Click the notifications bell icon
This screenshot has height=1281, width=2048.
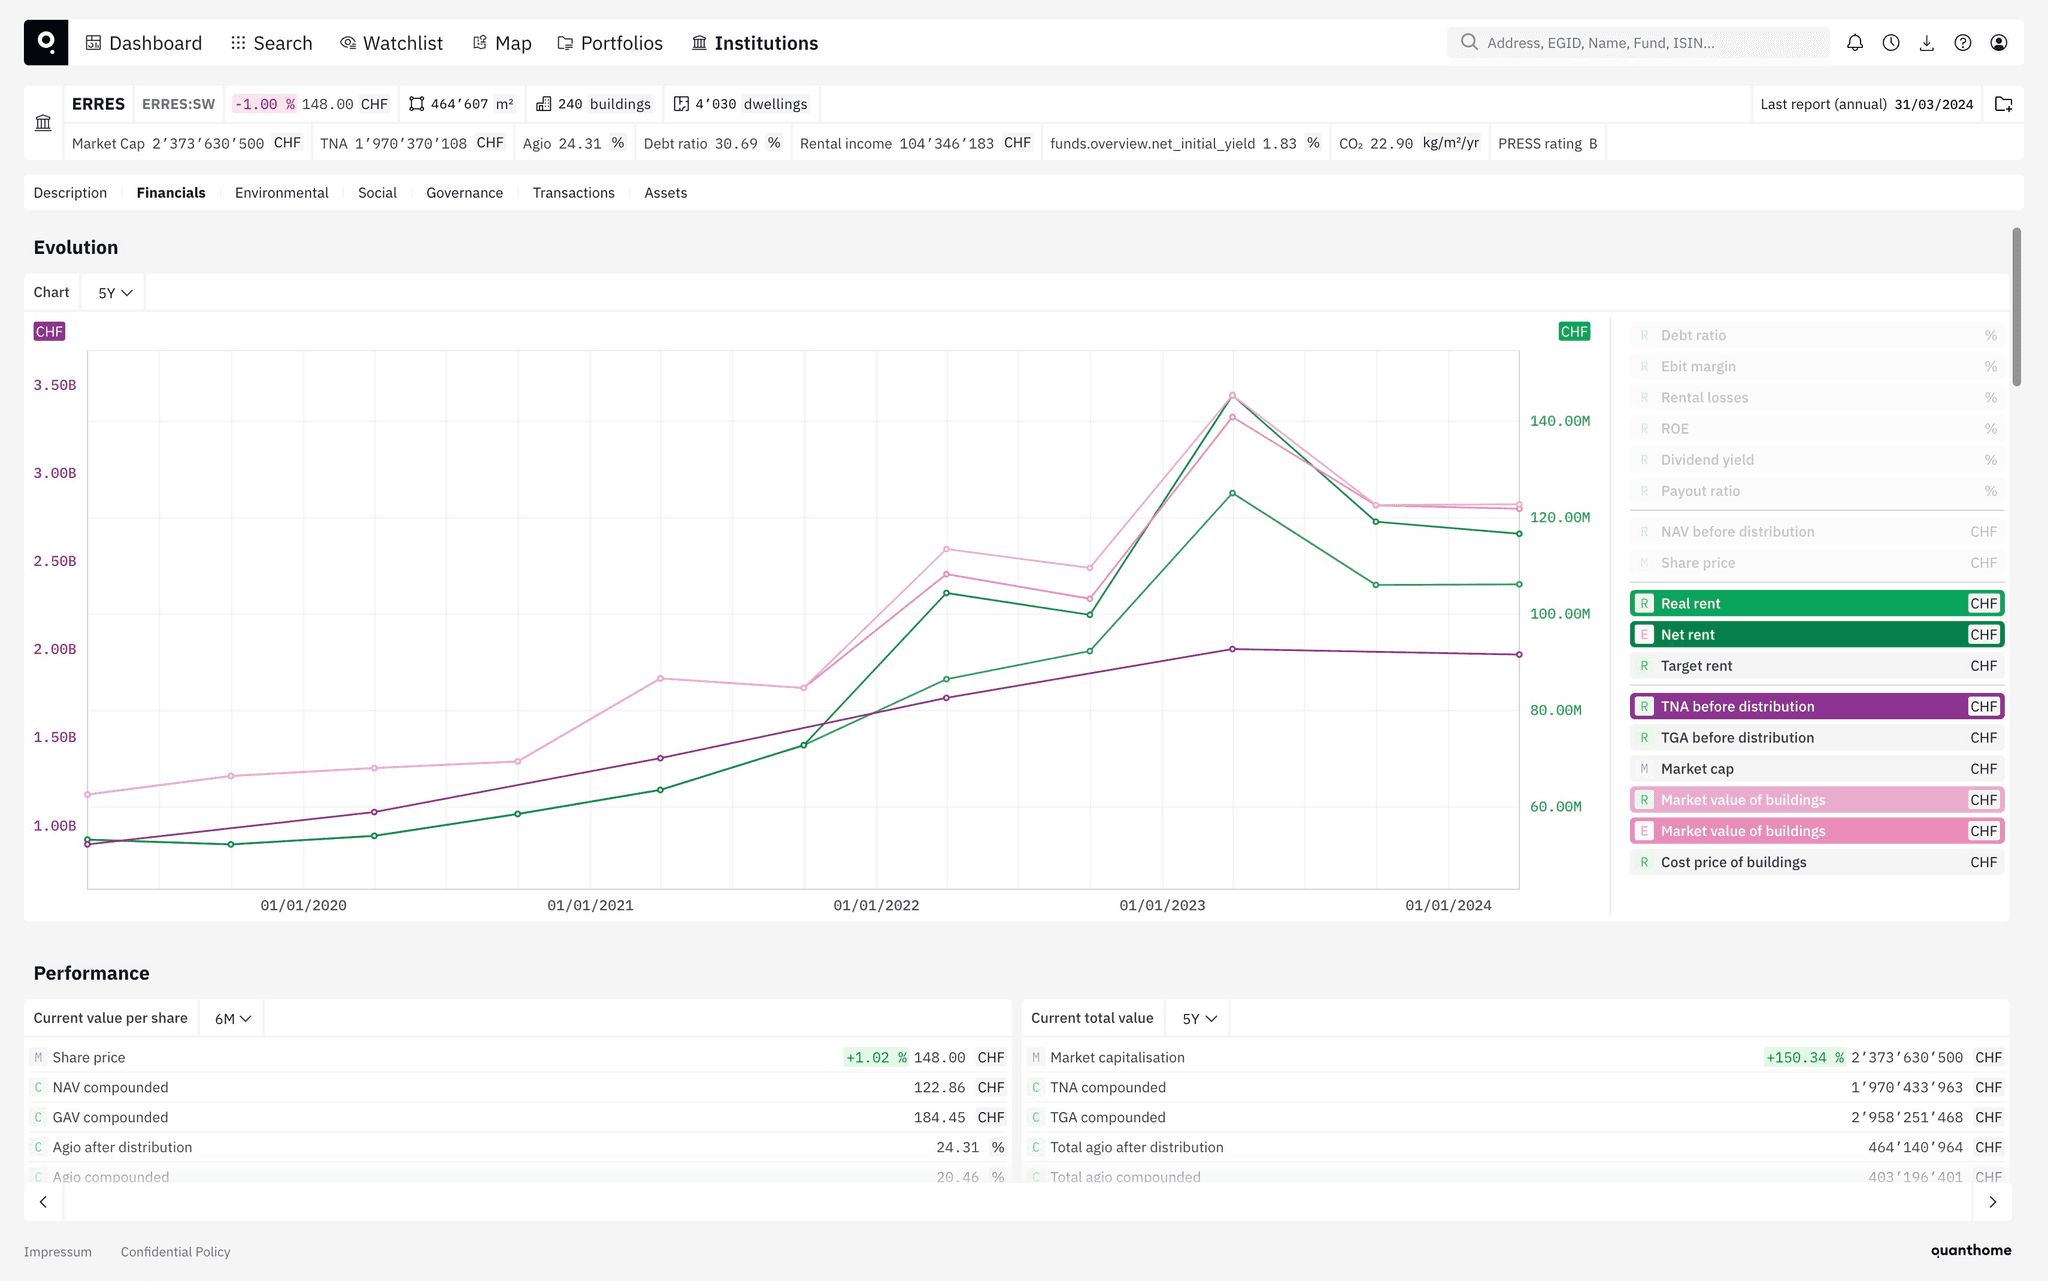[x=1856, y=43]
